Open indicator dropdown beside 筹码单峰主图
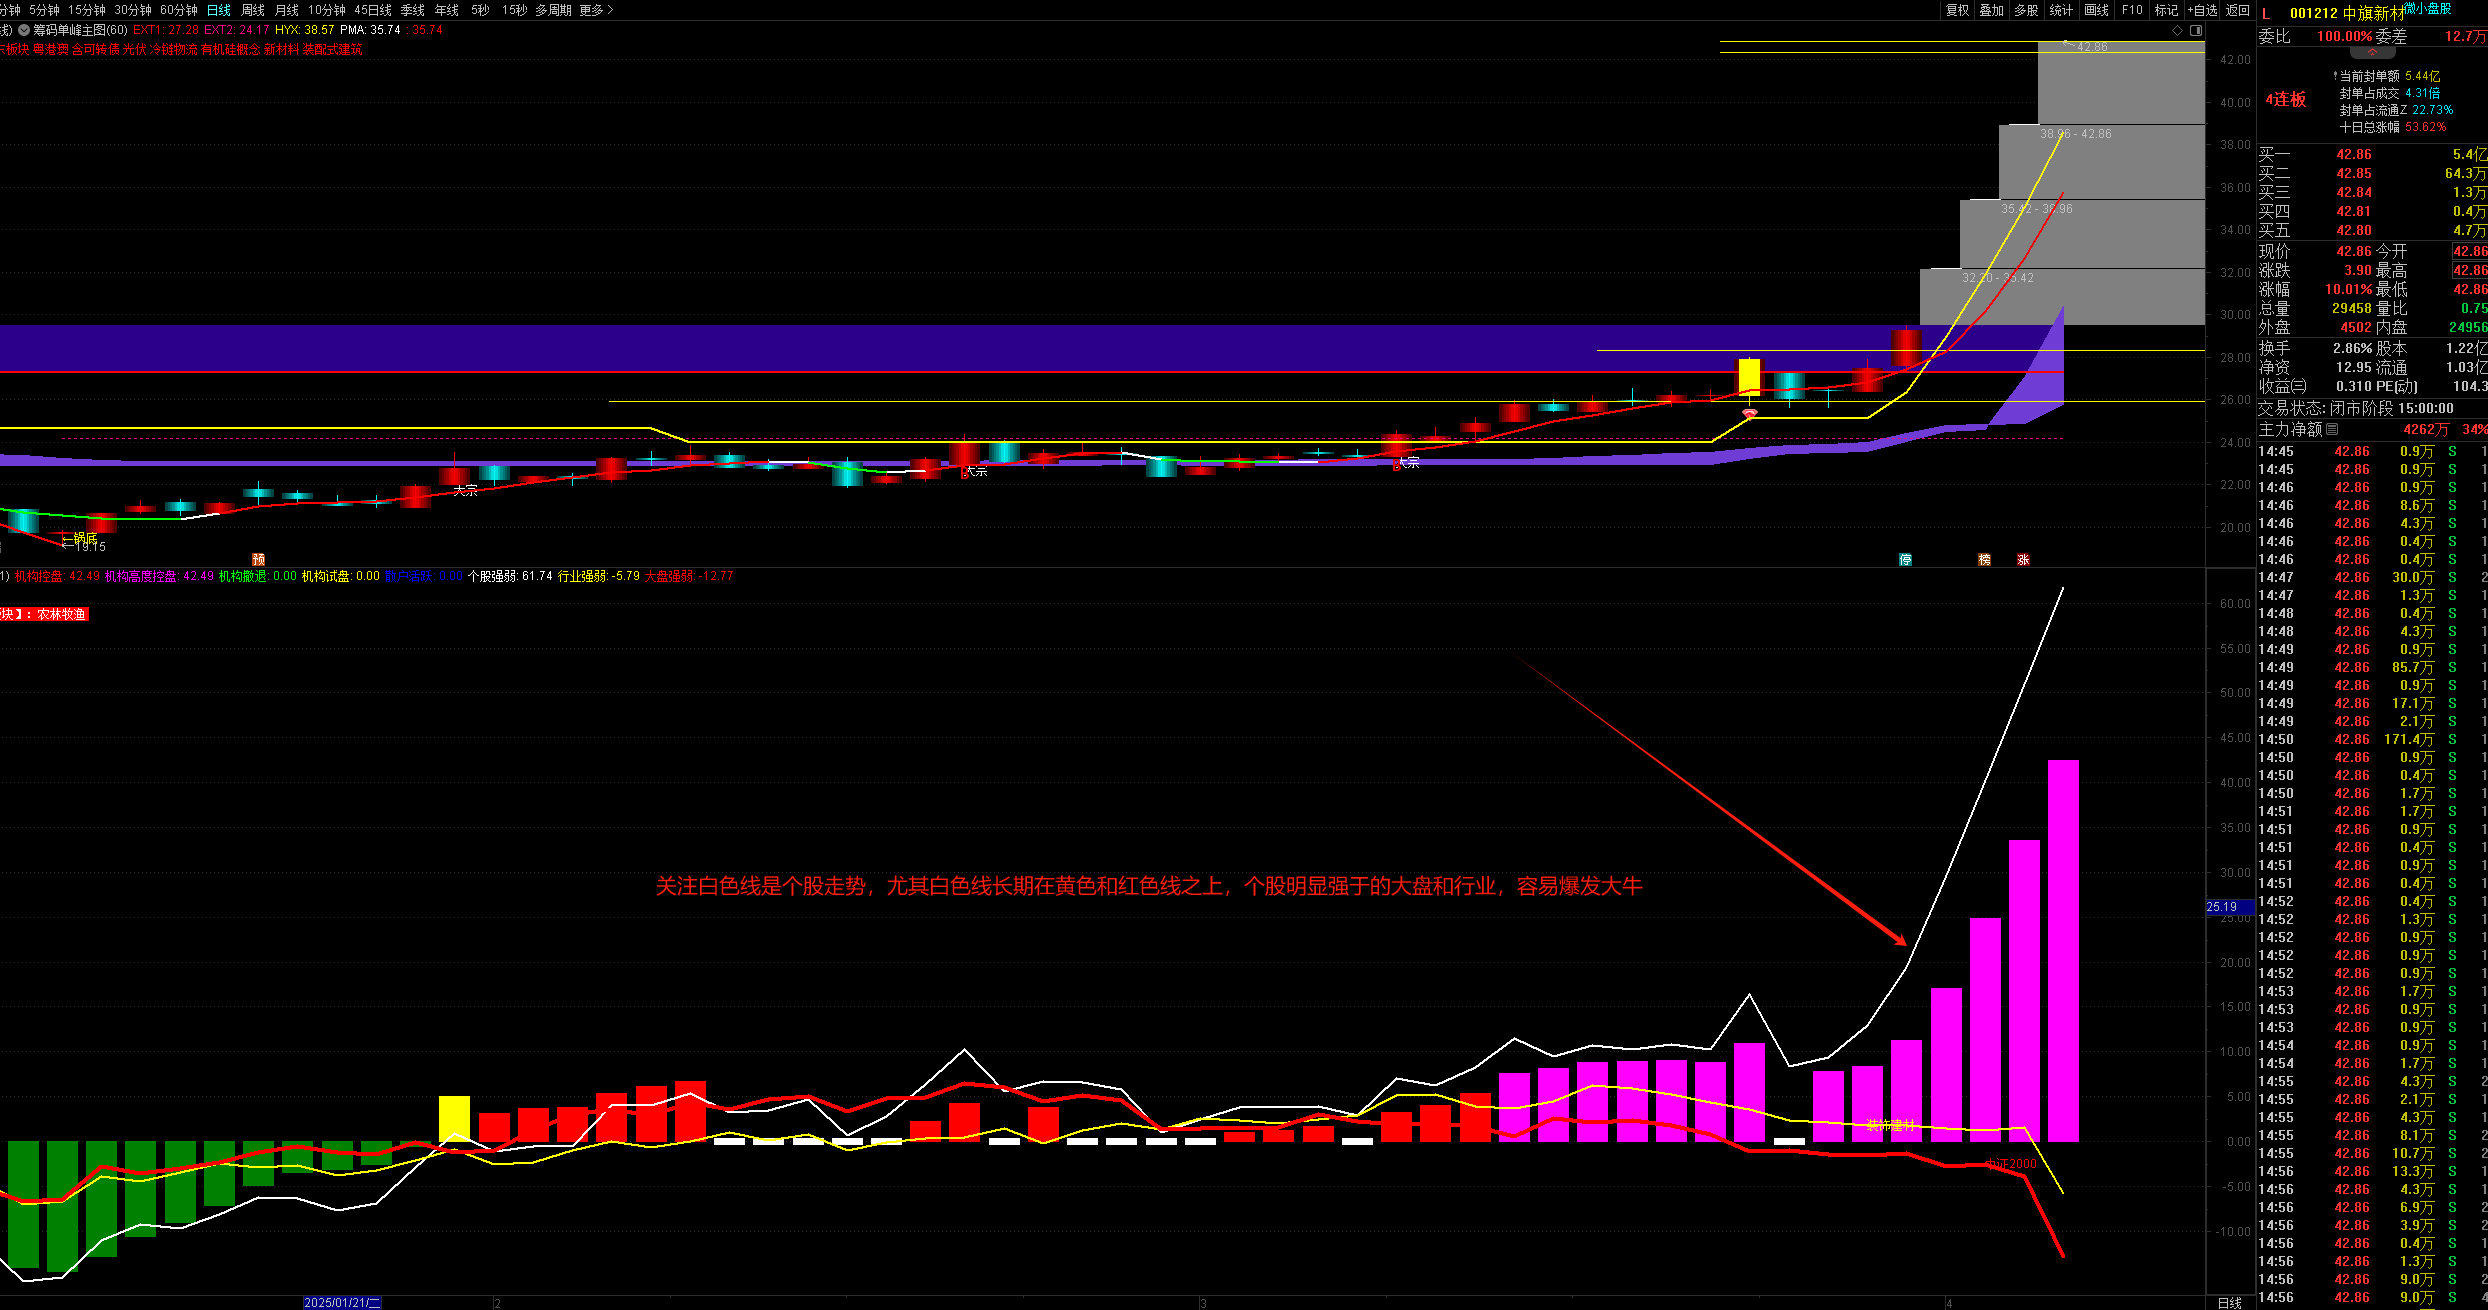 (24, 30)
